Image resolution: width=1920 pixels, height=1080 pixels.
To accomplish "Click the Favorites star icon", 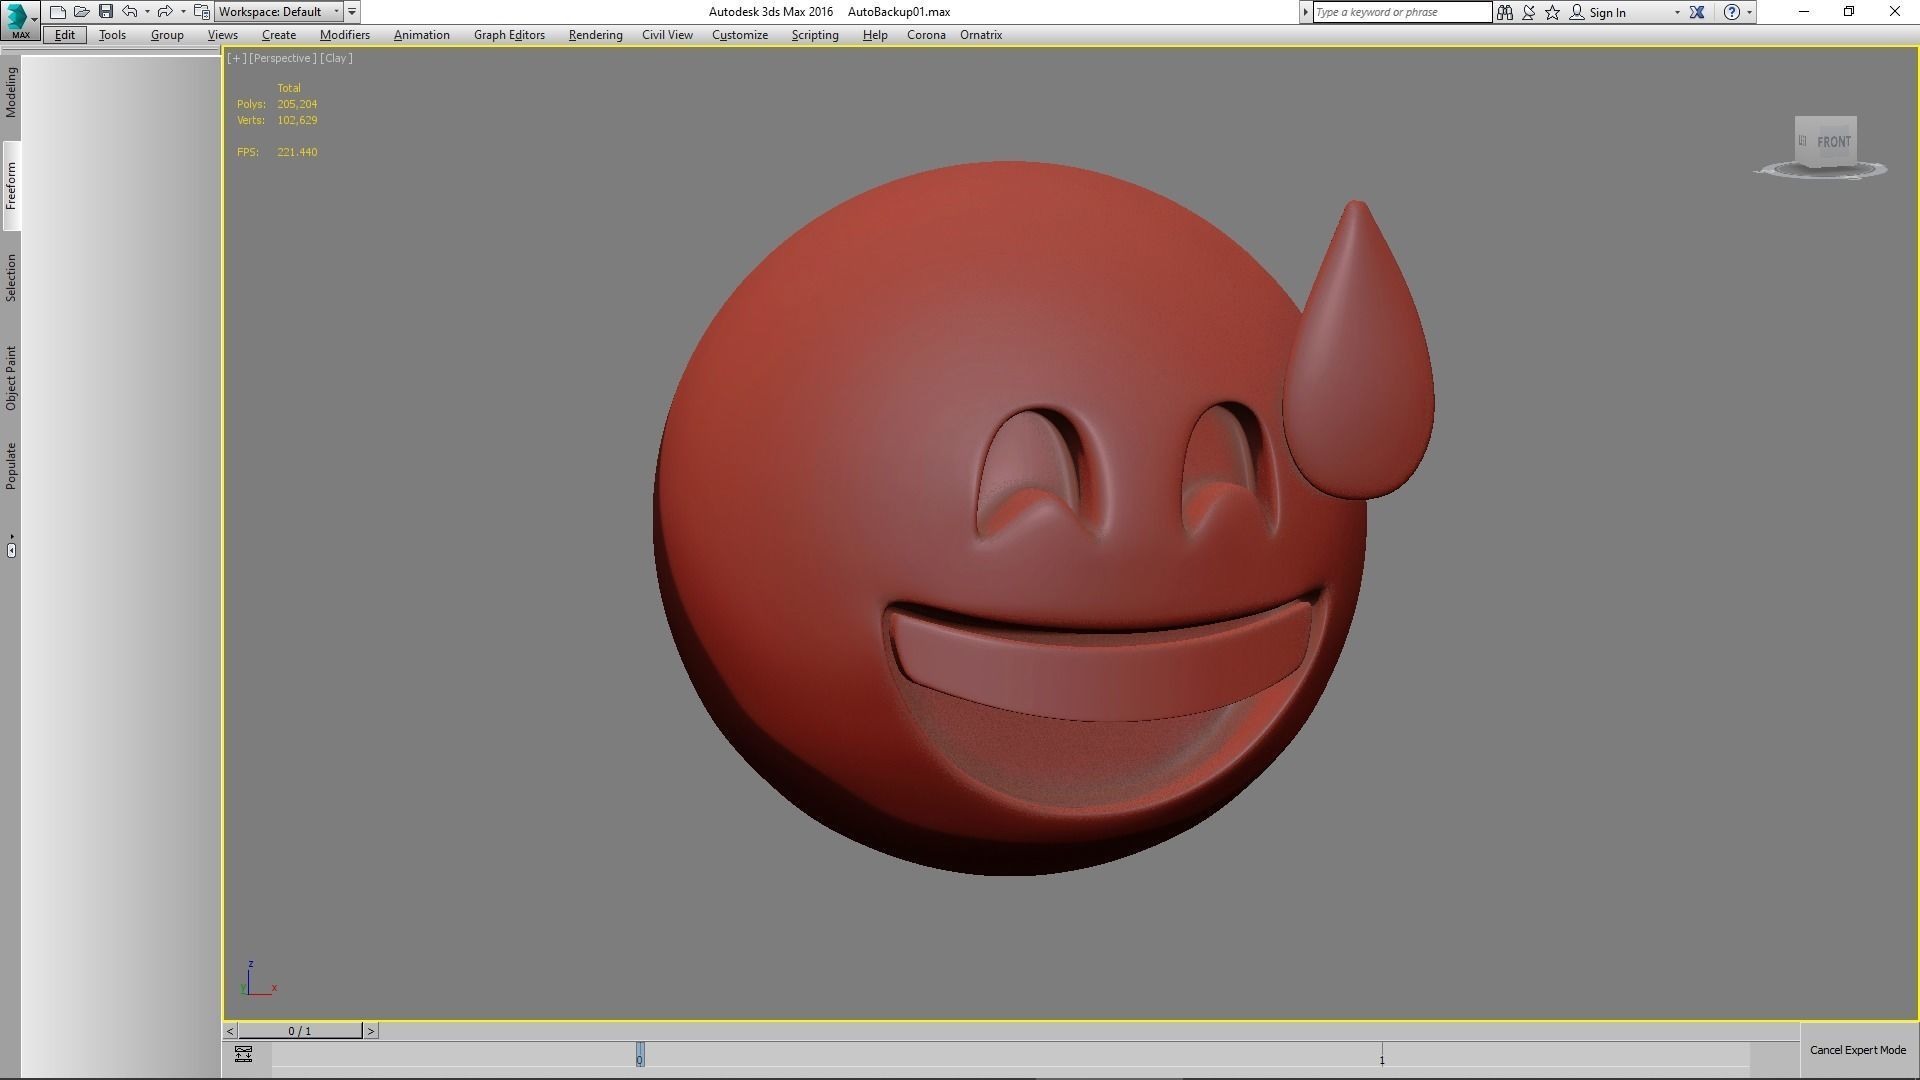I will (1552, 12).
